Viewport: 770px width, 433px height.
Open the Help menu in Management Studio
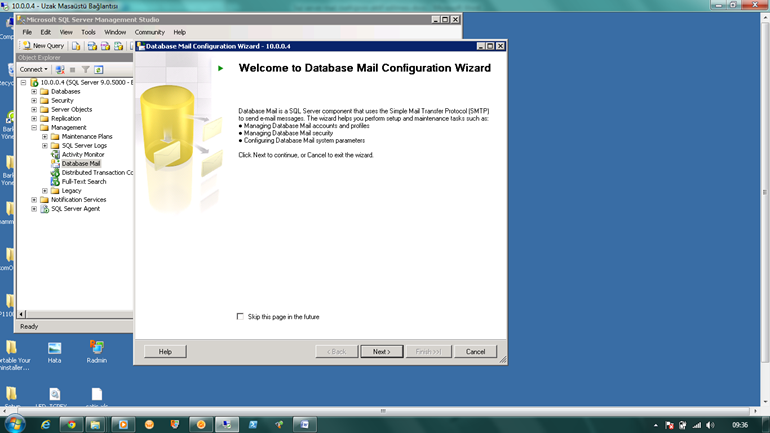[179, 32]
